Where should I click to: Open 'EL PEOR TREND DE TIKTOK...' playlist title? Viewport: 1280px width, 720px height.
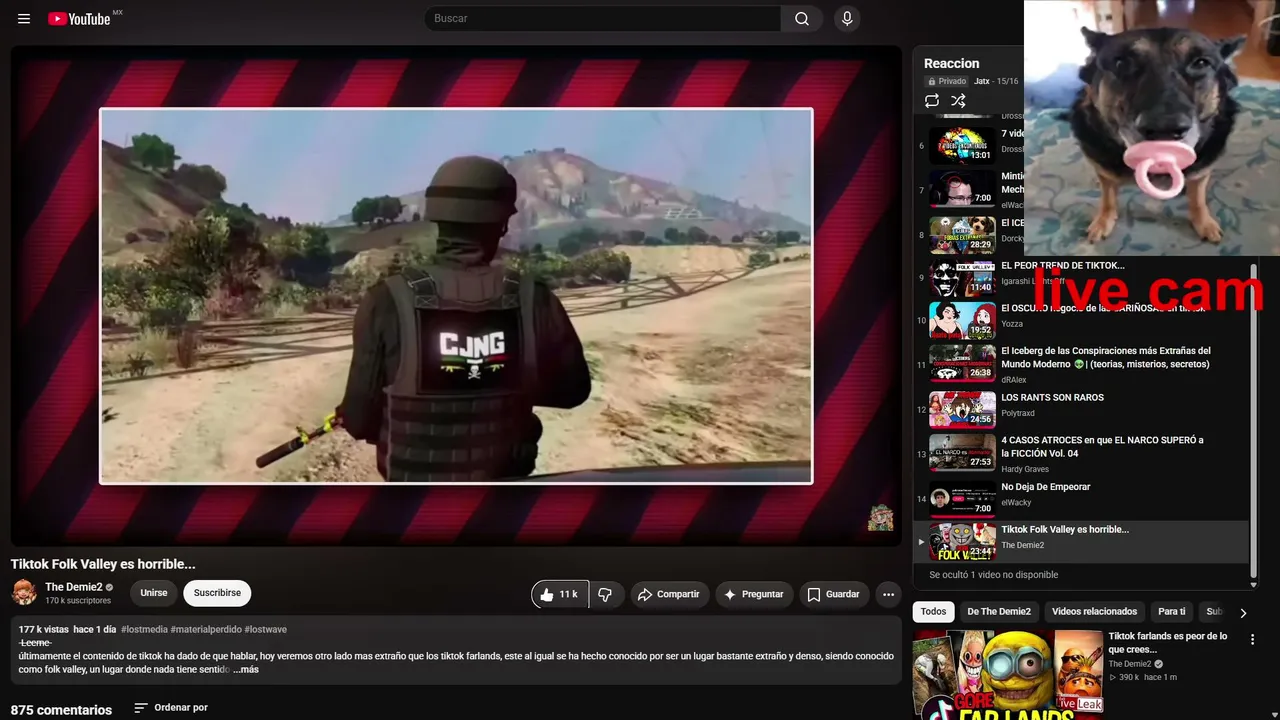pyautogui.click(x=1063, y=266)
